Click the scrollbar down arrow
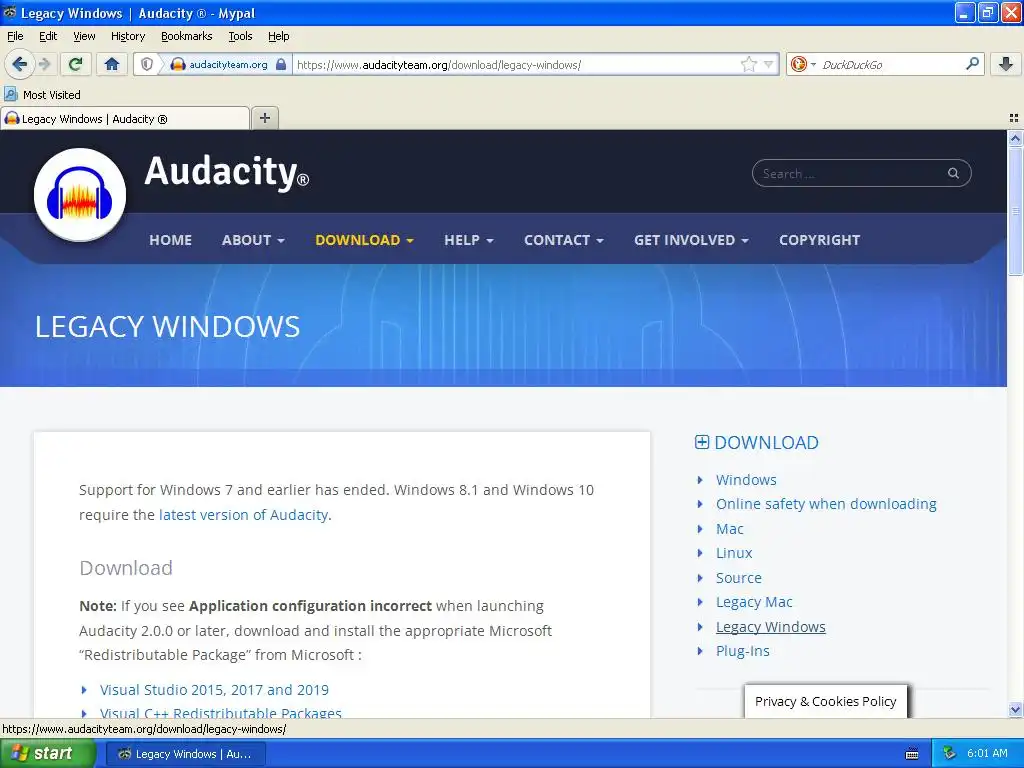This screenshot has width=1024, height=768. [1015, 709]
